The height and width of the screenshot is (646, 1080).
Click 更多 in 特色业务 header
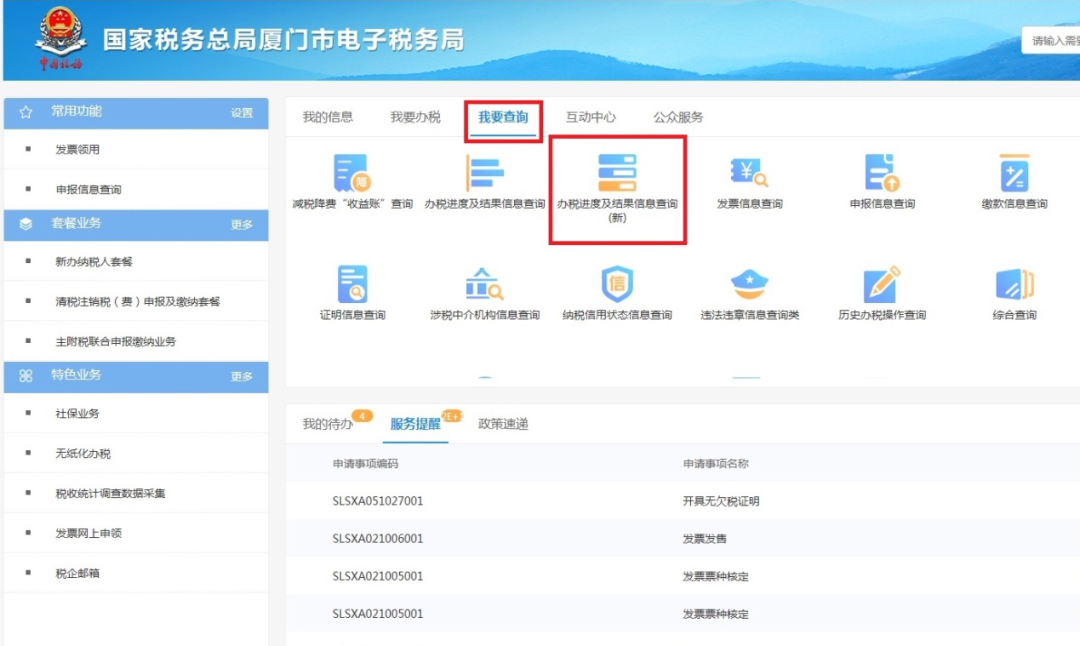(x=242, y=377)
